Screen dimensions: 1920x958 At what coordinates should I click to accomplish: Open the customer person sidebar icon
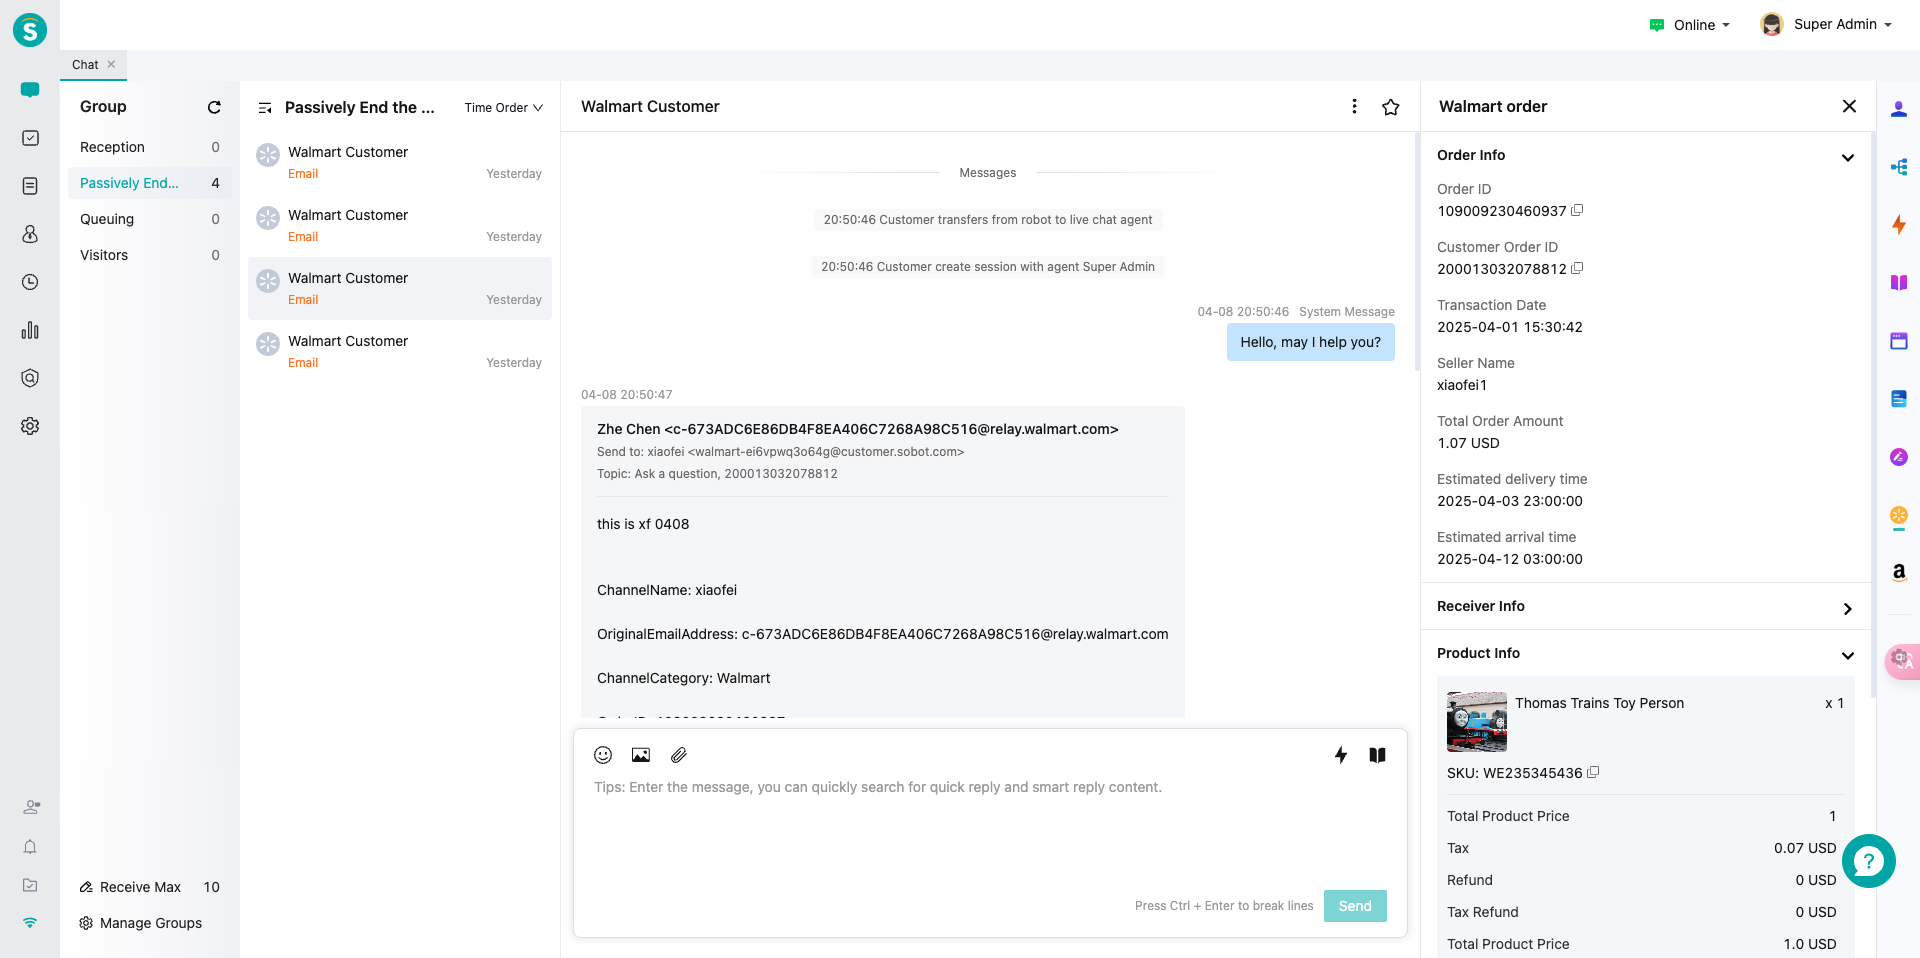(x=30, y=234)
